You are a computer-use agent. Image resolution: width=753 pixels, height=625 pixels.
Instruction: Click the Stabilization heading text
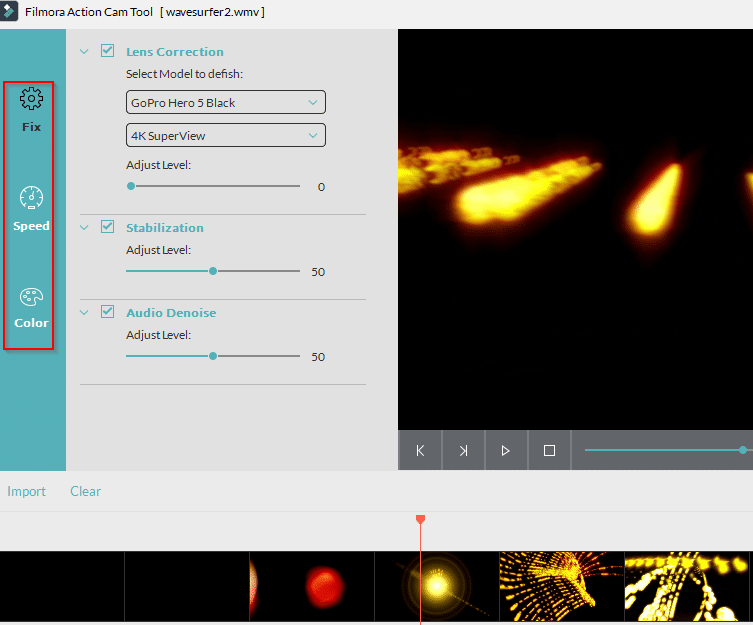165,227
